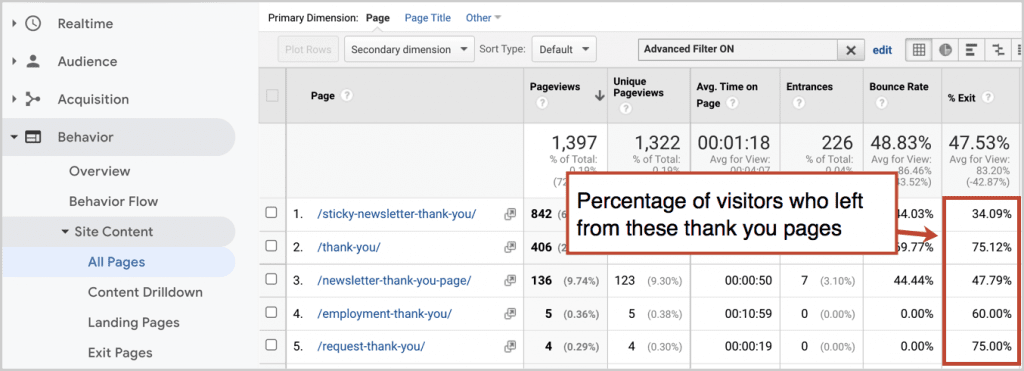Click the 00:10:59 average time value

coord(748,314)
